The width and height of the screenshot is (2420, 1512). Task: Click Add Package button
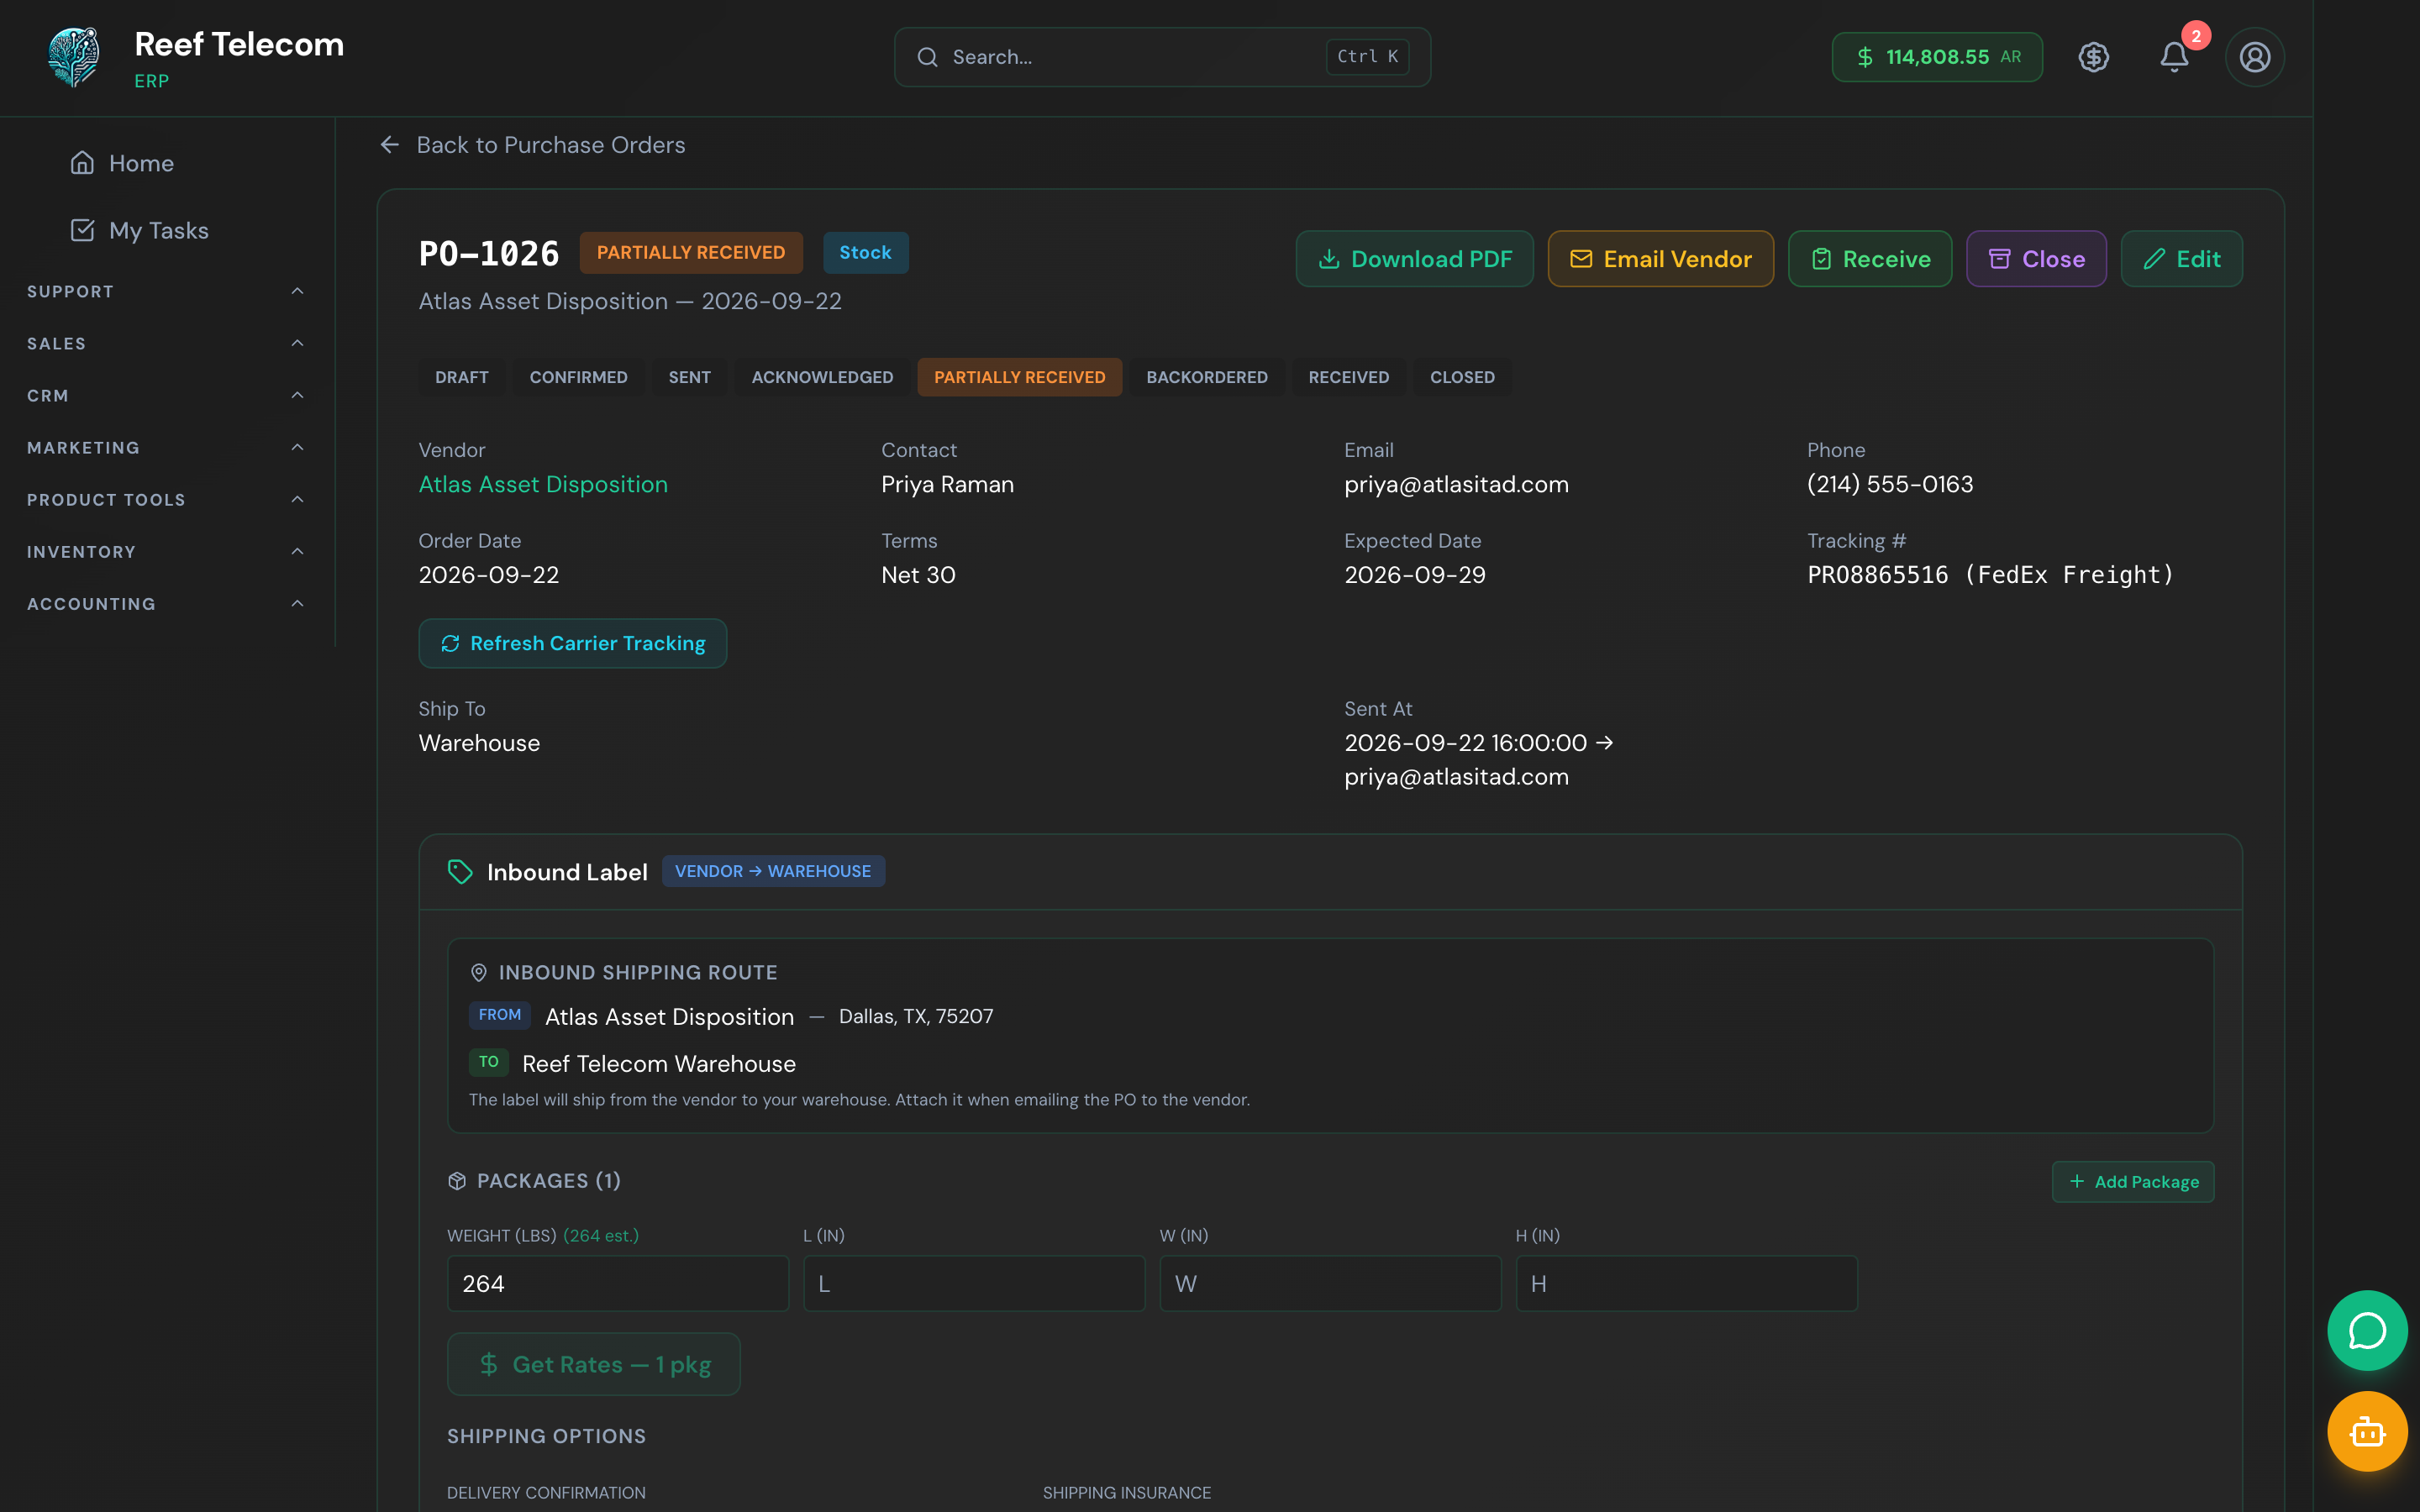[2133, 1181]
